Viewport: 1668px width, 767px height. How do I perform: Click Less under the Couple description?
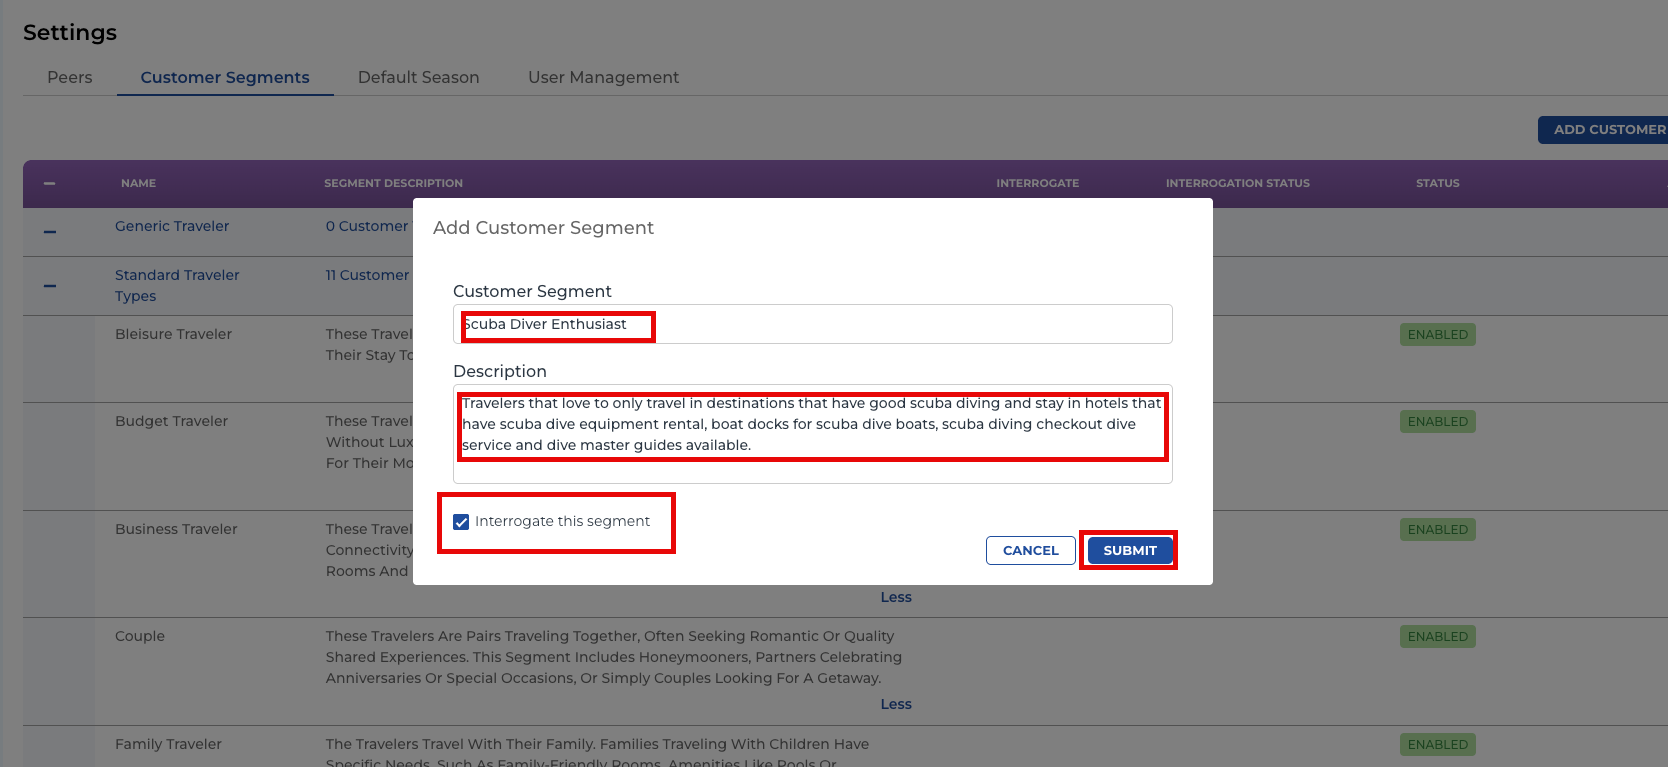point(895,704)
